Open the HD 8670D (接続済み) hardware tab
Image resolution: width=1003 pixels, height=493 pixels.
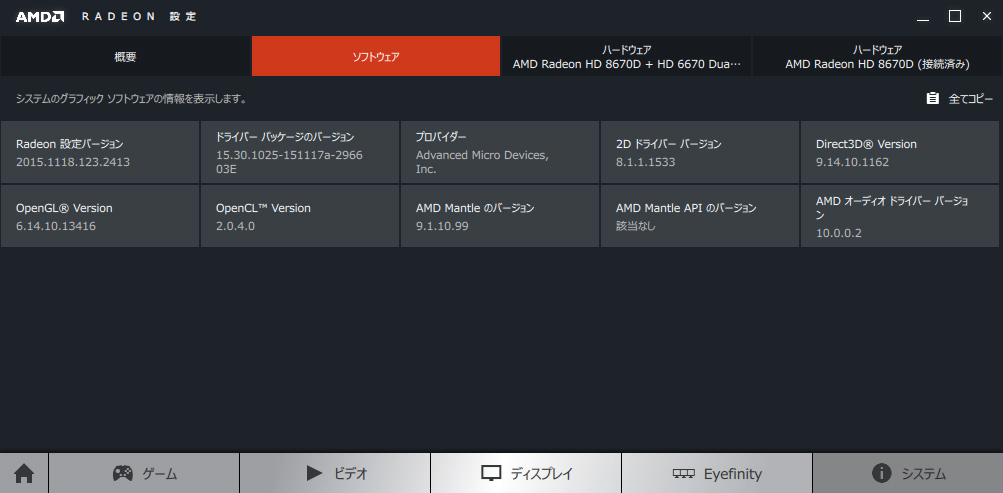pyautogui.click(x=878, y=56)
